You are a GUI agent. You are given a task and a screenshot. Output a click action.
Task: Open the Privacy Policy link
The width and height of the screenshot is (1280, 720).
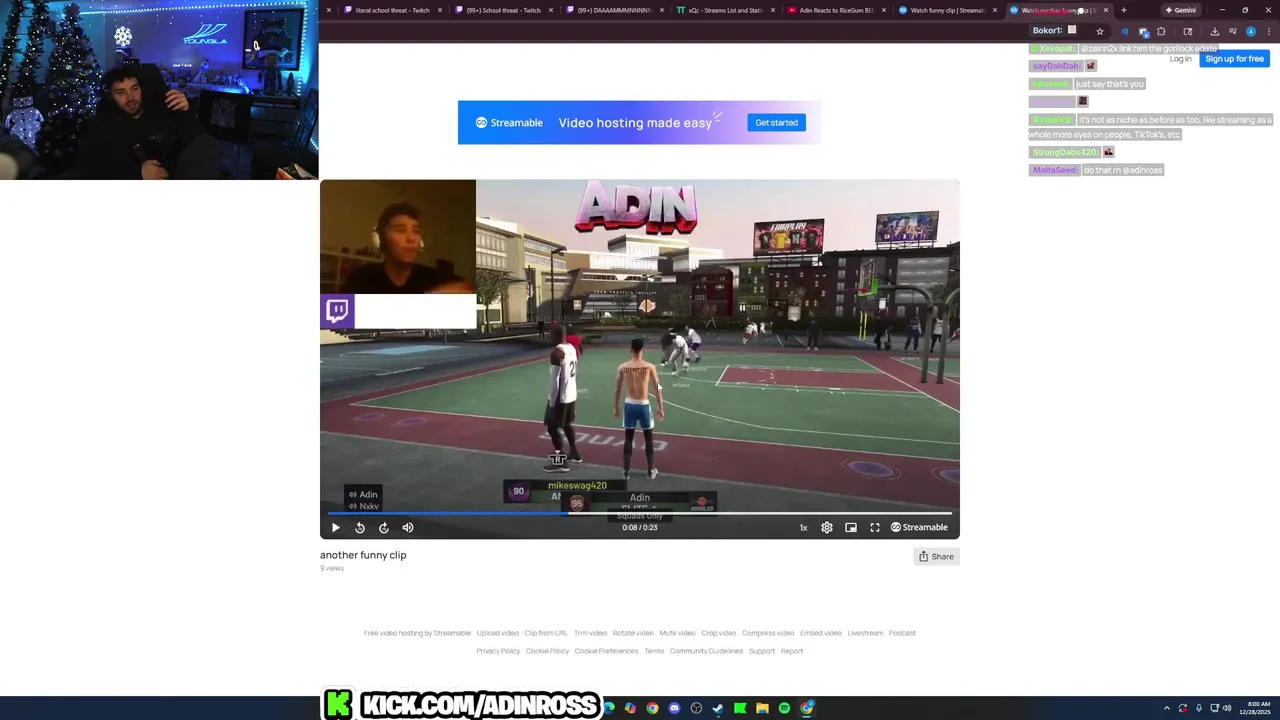(x=498, y=651)
